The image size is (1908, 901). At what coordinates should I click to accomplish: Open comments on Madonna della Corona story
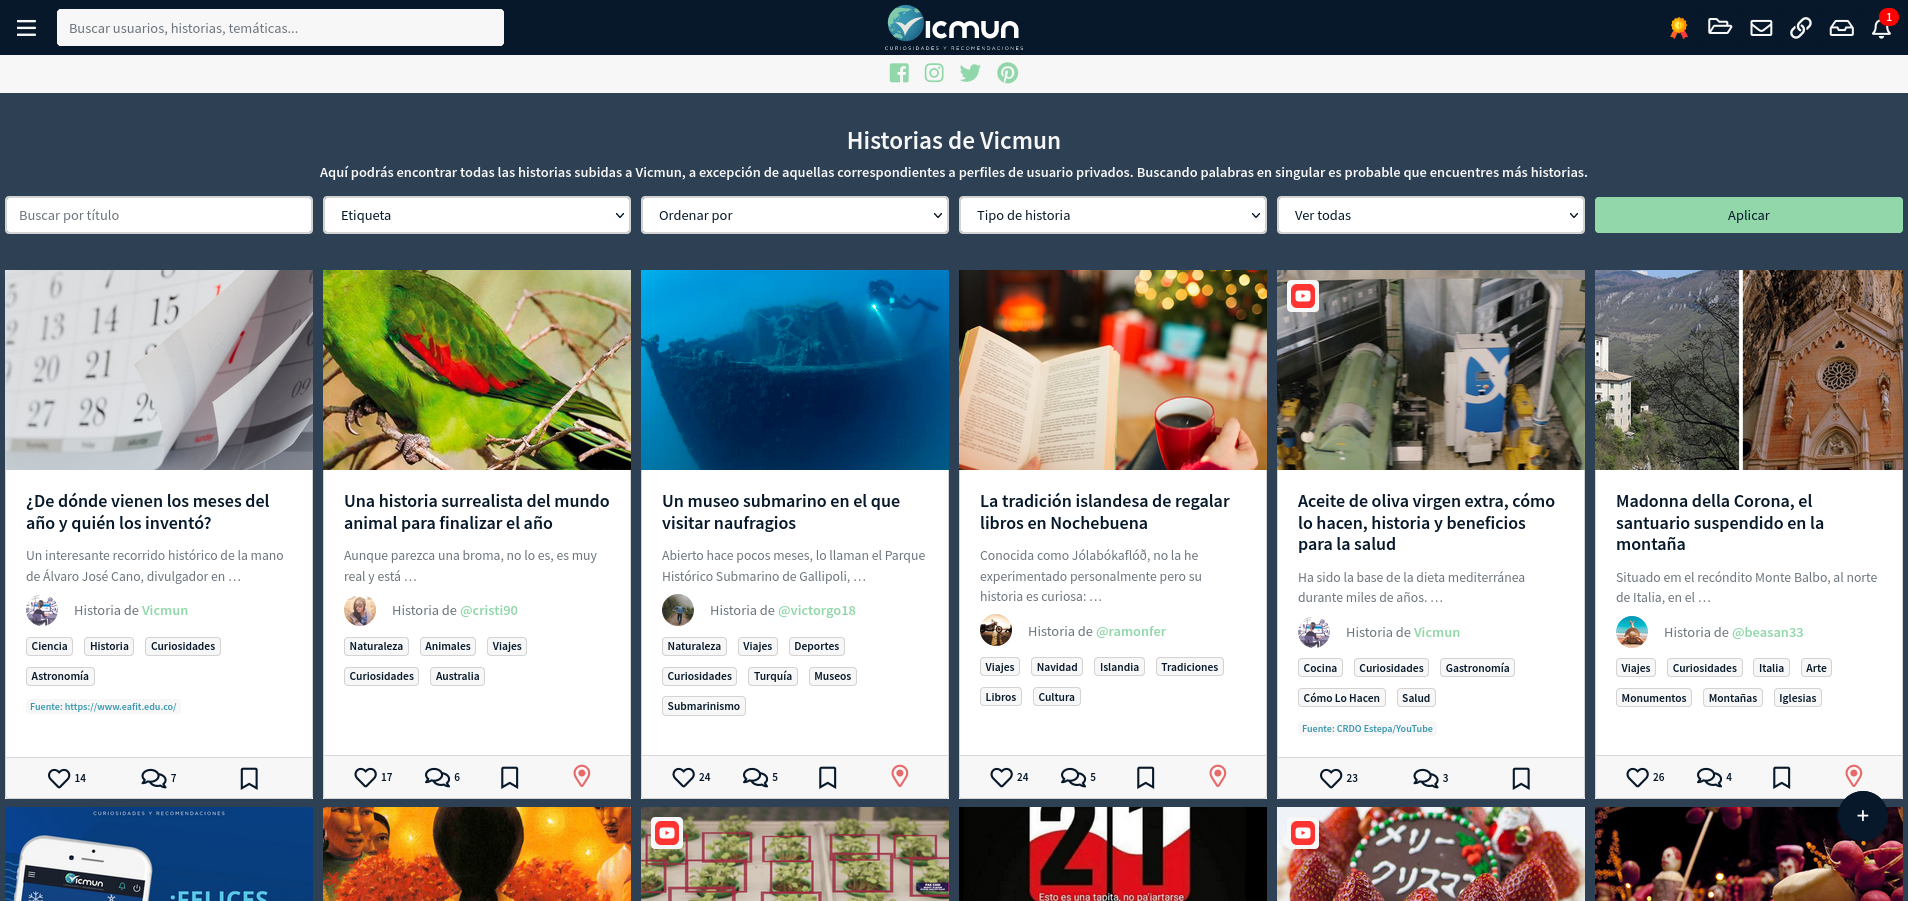click(1709, 777)
